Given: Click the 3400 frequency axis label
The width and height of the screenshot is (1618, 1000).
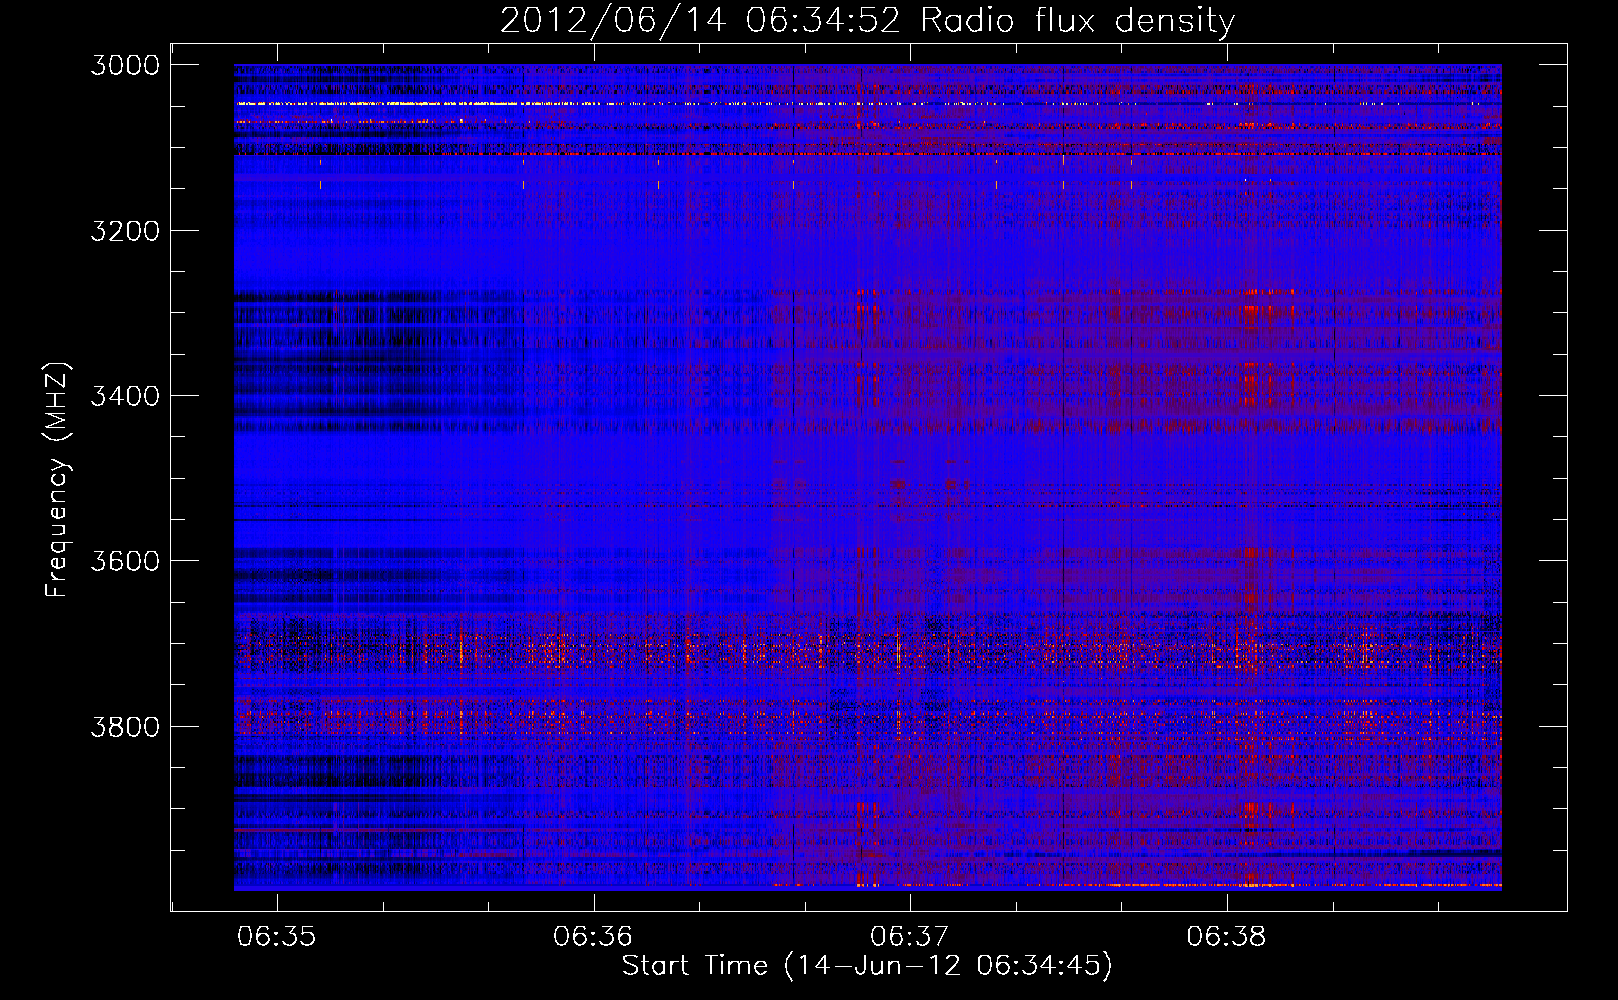Looking at the screenshot, I should pos(125,396).
